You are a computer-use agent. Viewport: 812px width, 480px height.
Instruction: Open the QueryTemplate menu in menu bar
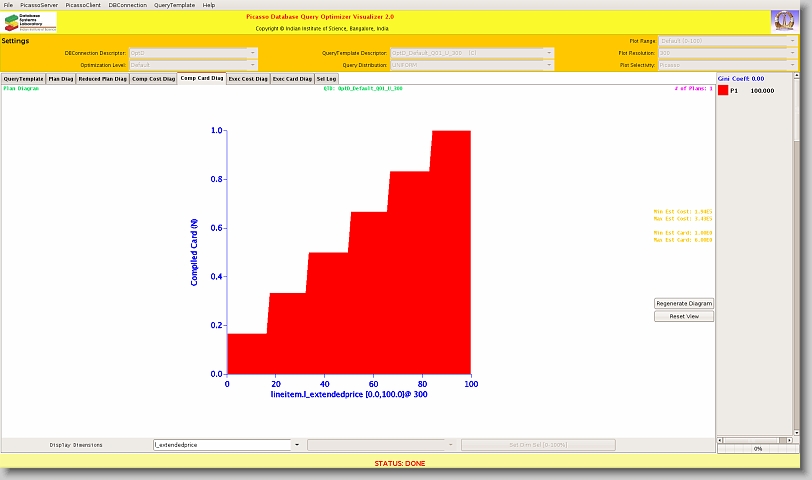pos(175,5)
